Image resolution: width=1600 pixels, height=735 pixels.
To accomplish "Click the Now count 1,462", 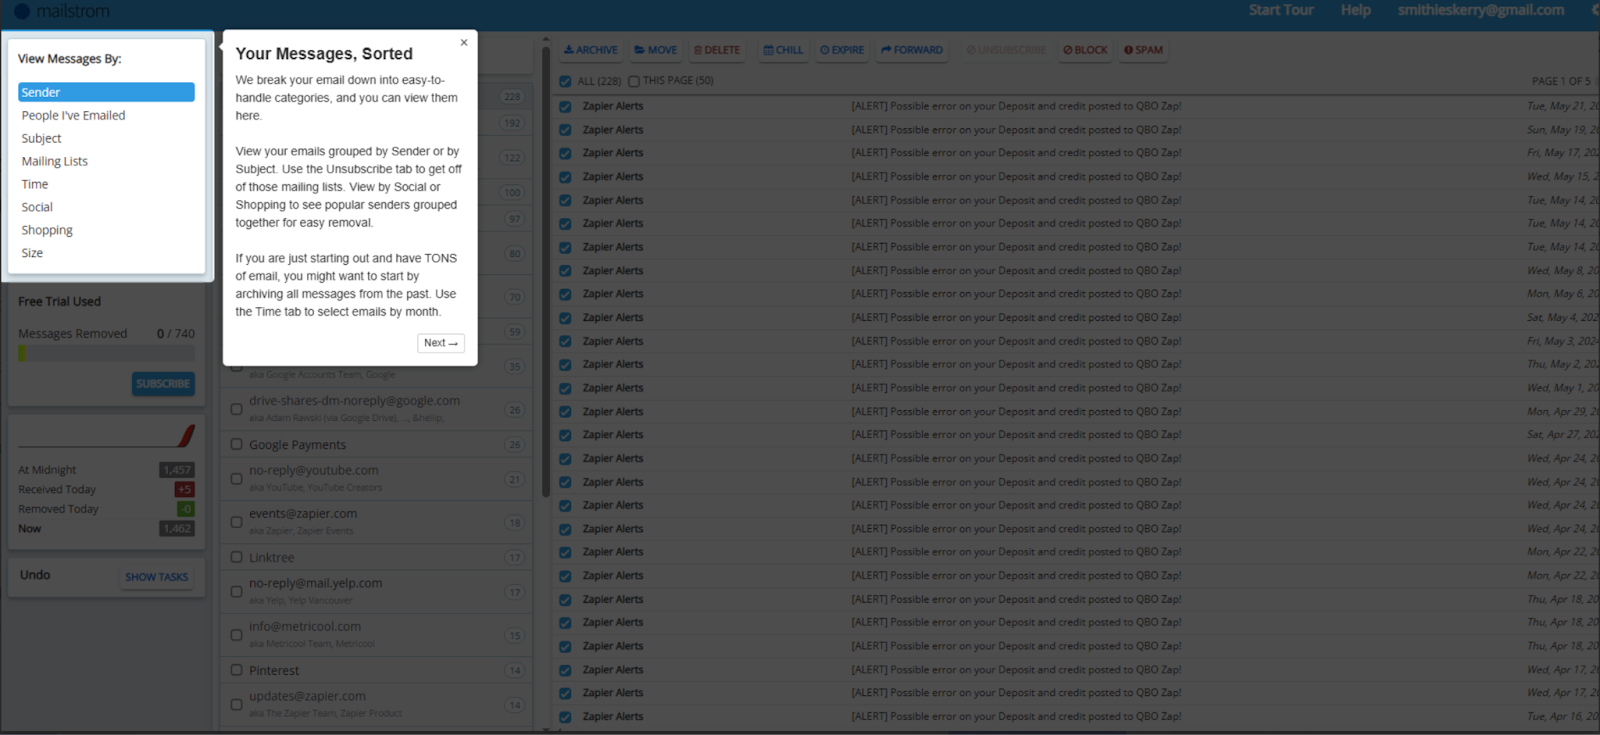I will (x=177, y=529).
